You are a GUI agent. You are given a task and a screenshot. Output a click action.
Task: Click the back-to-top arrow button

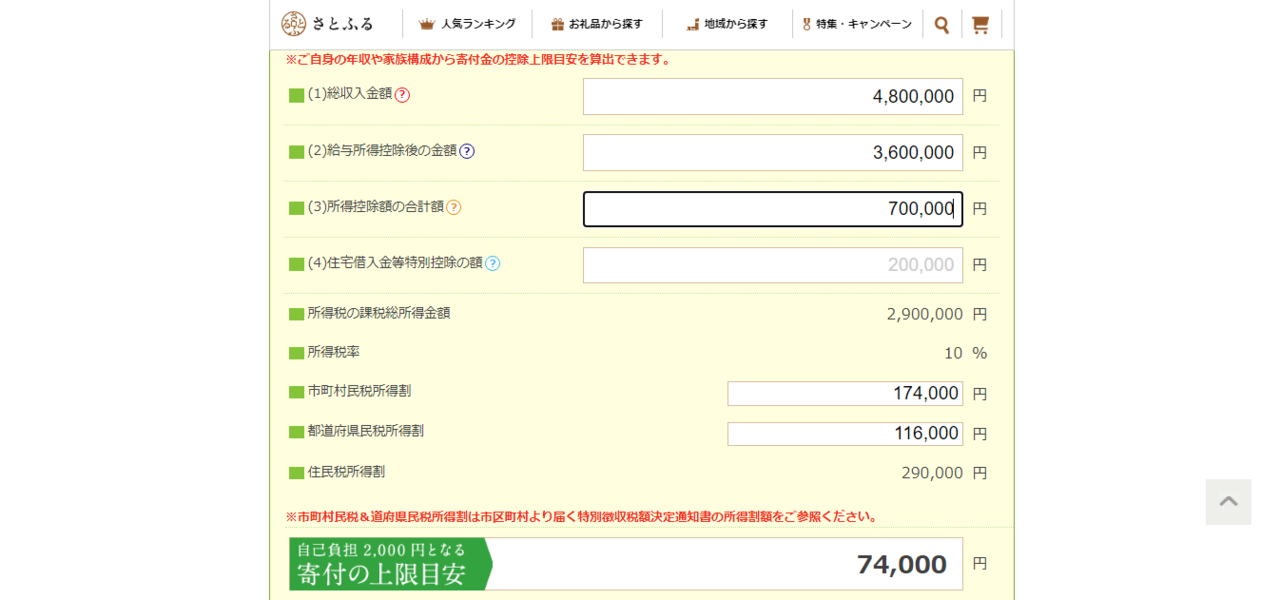(1228, 502)
